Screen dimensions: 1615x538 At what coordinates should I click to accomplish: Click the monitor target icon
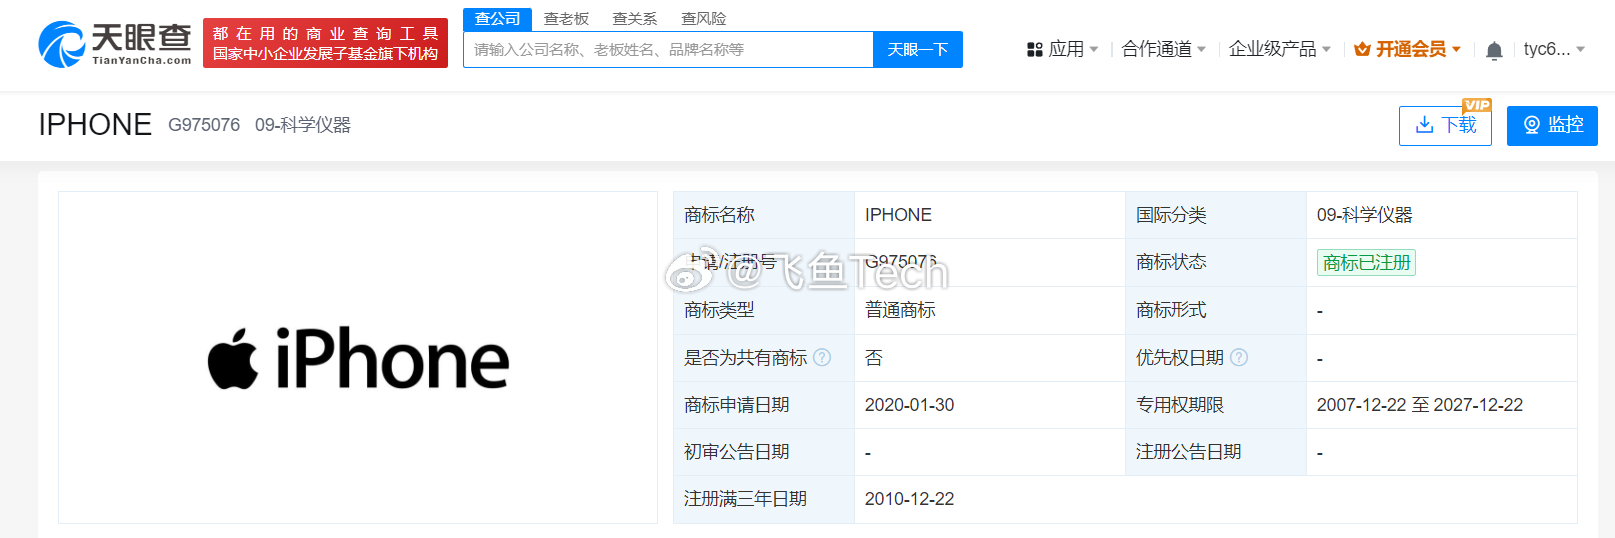coord(1531,125)
